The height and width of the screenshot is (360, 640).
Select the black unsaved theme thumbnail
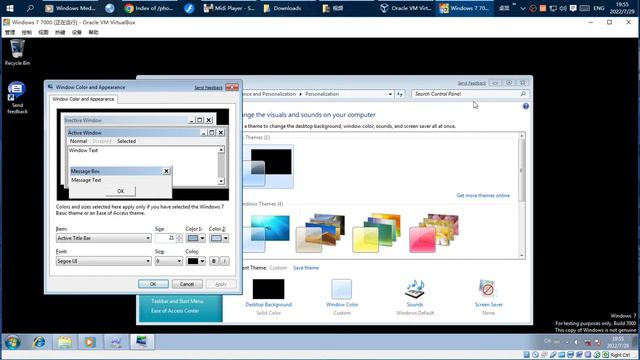point(267,167)
